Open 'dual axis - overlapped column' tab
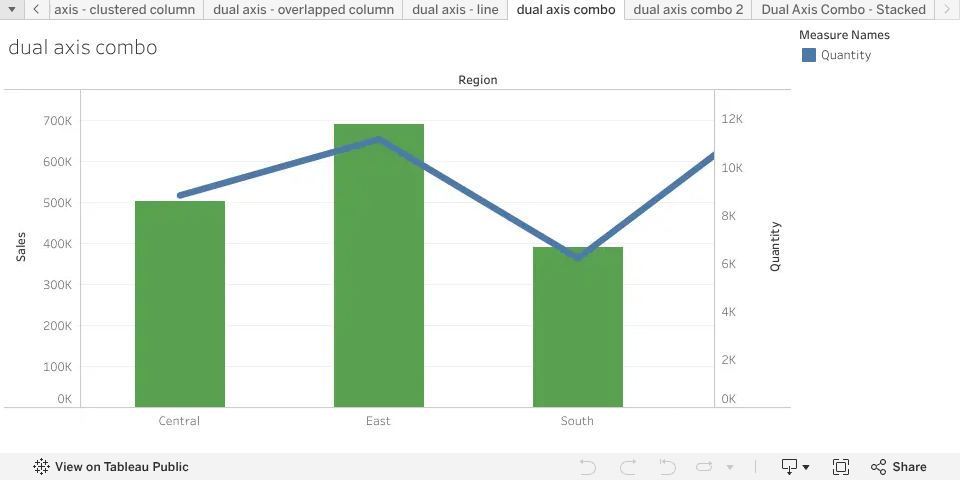 [303, 9]
